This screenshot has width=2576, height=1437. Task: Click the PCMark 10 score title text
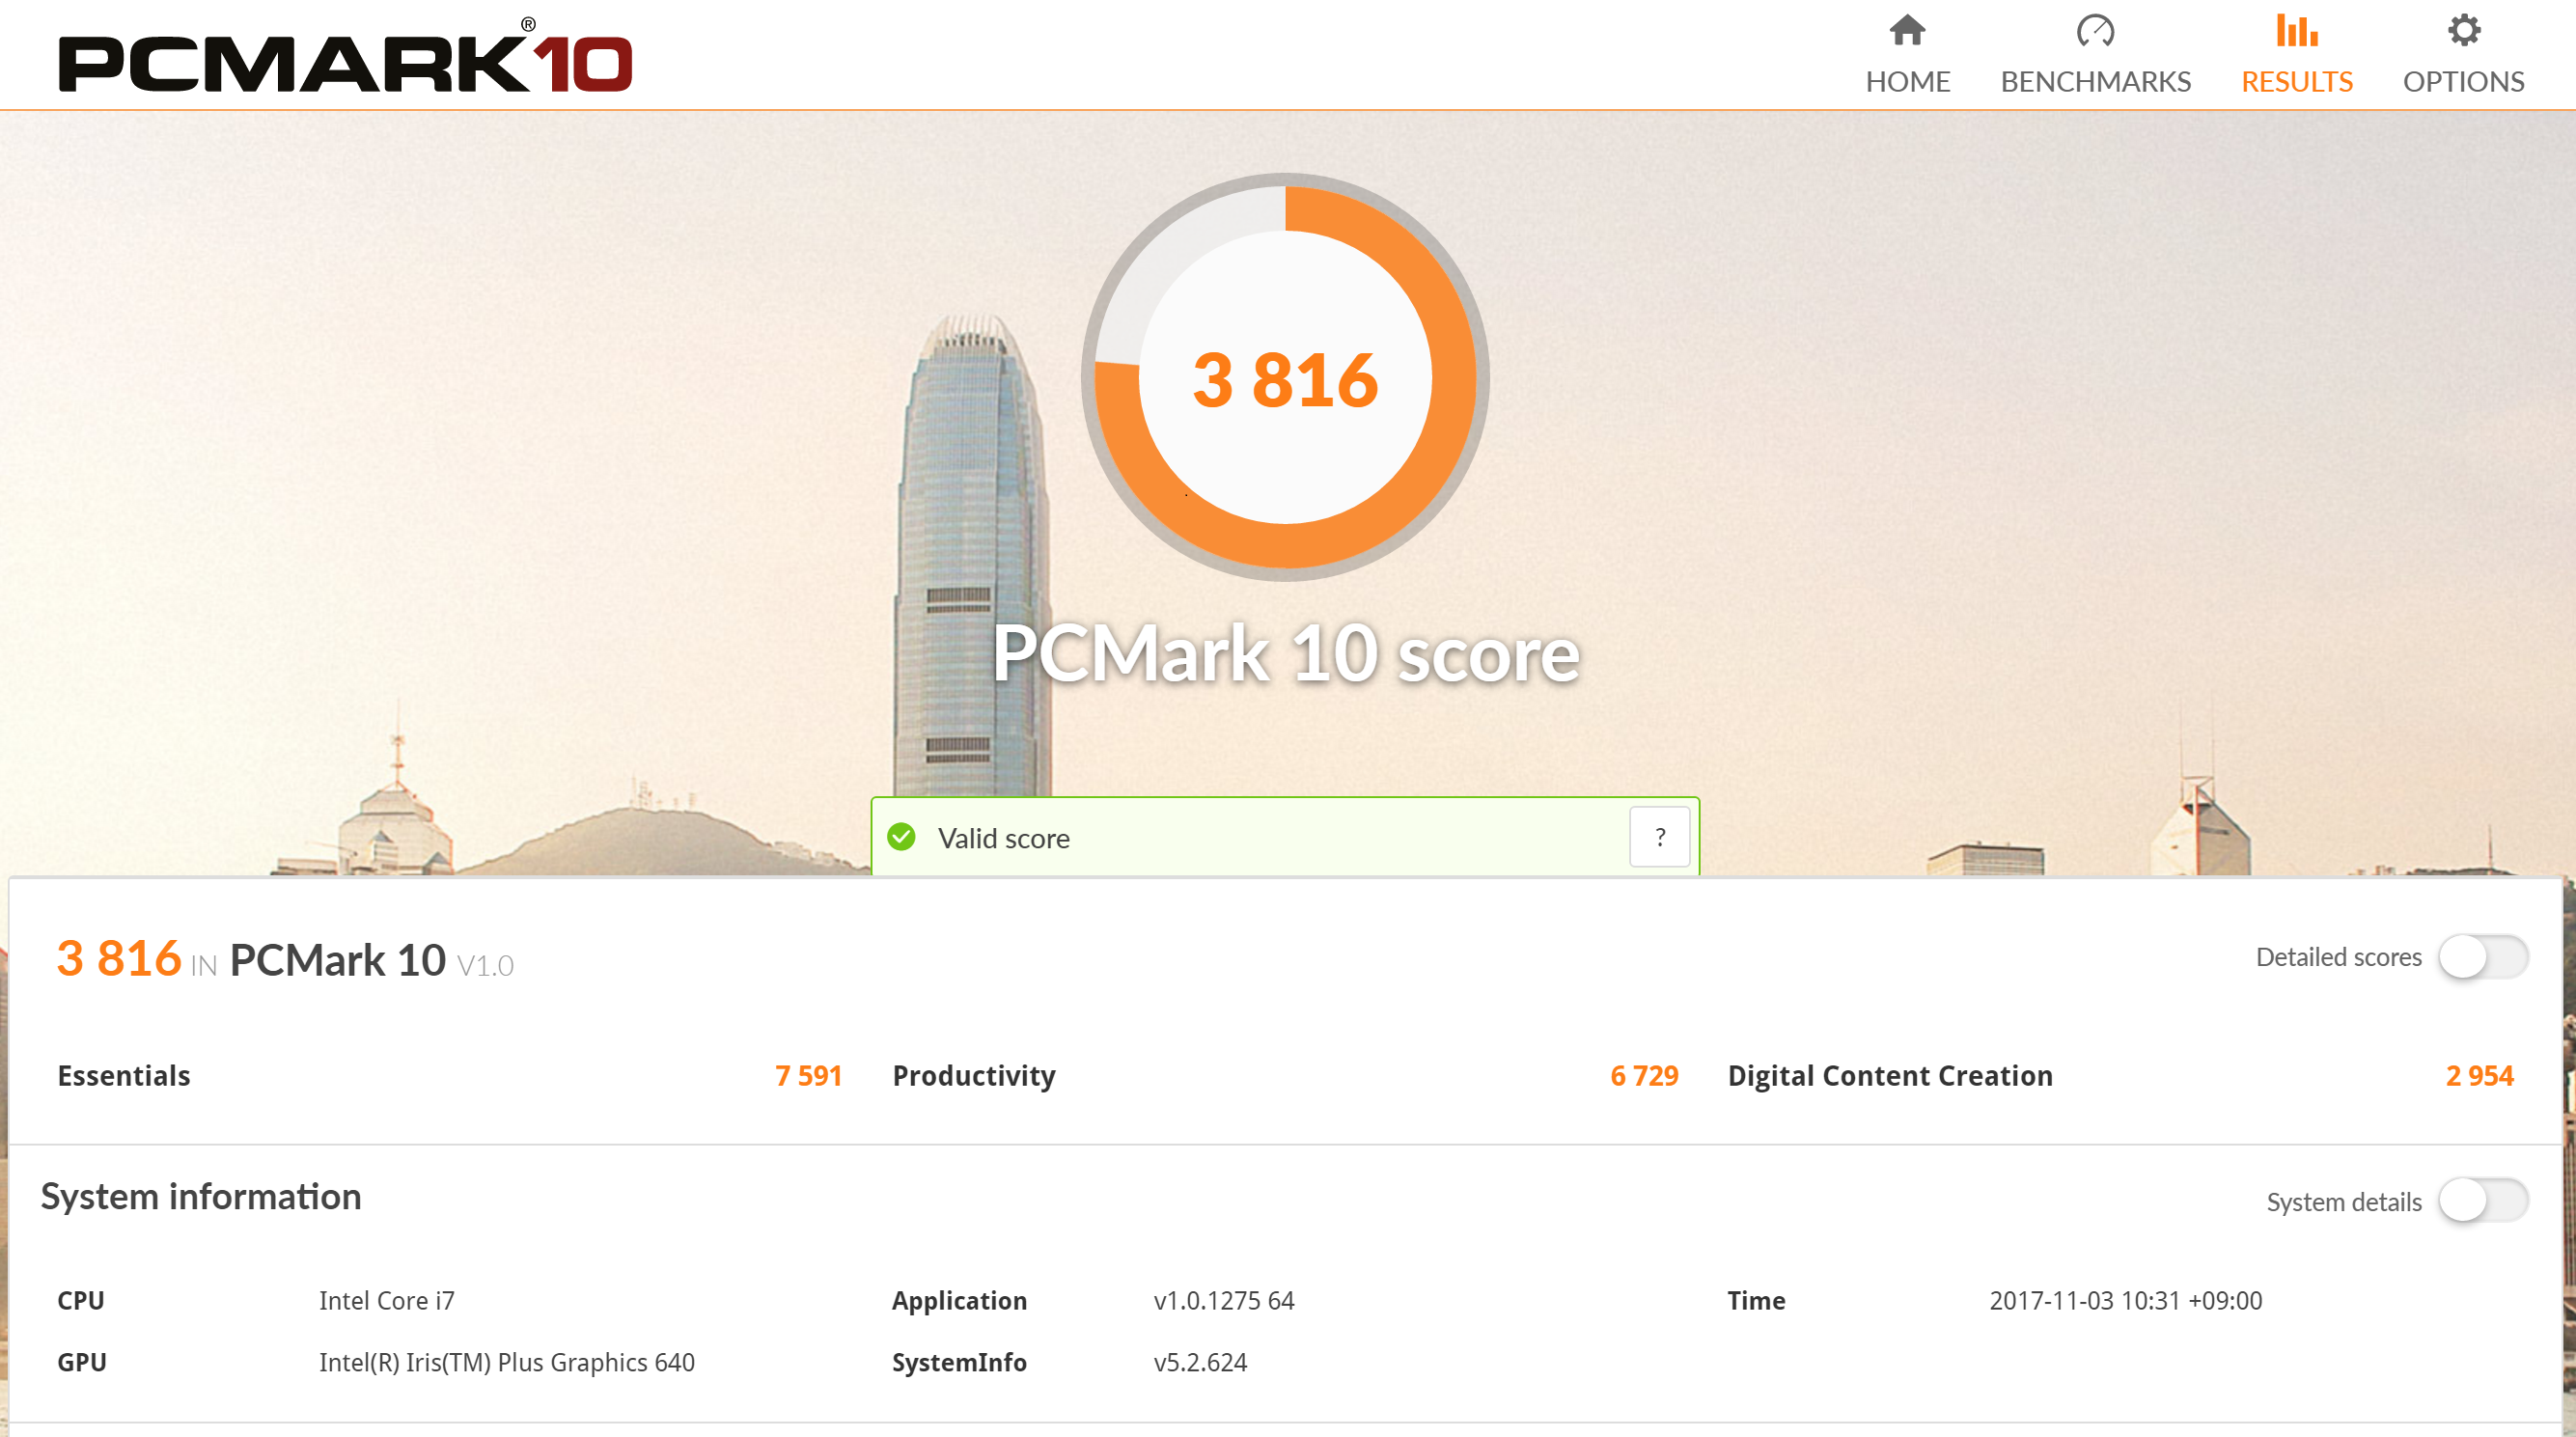1285,653
